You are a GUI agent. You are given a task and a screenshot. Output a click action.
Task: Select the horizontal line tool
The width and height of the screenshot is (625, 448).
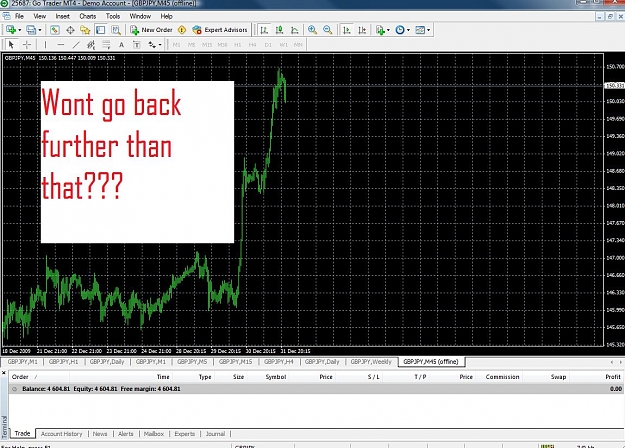click(61, 45)
